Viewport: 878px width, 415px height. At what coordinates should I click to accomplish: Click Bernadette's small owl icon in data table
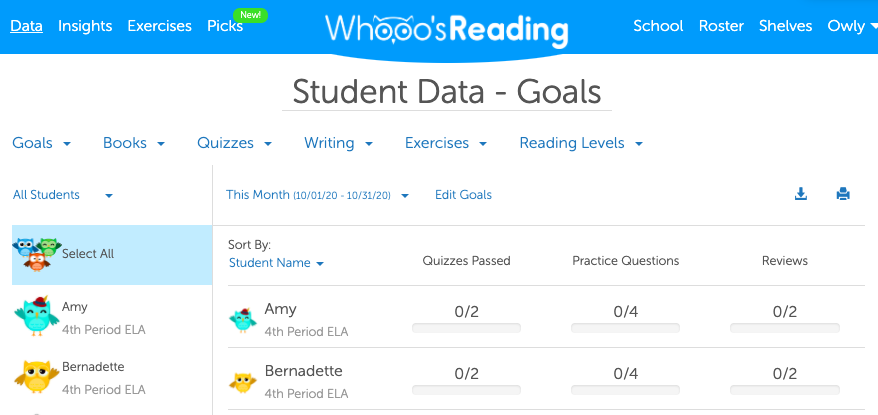click(243, 380)
